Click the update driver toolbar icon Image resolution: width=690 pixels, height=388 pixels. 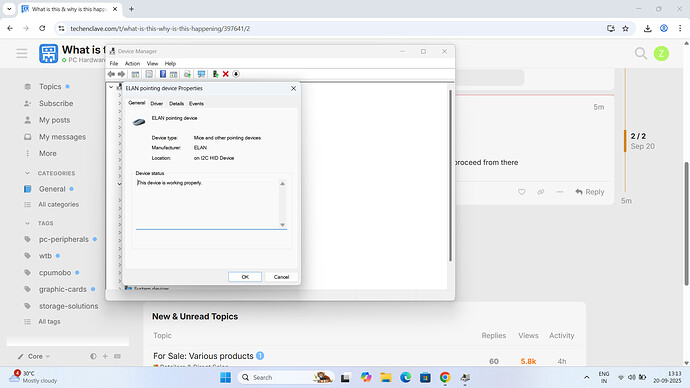click(215, 74)
